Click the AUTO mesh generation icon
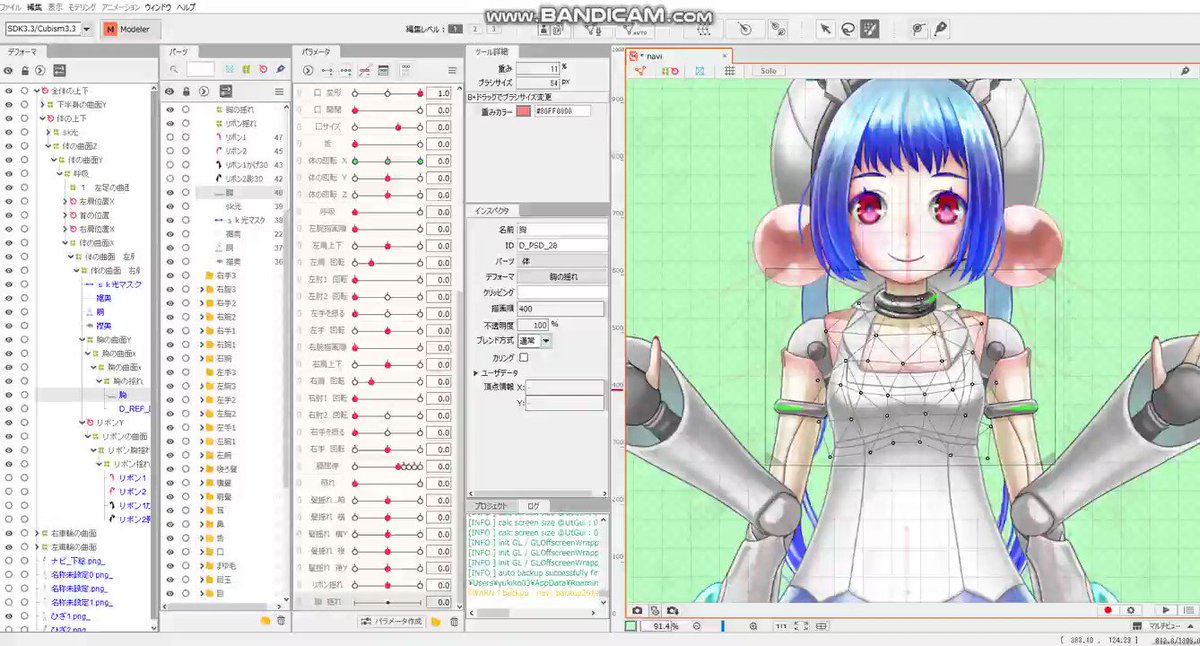The image size is (1200, 646). point(633,29)
